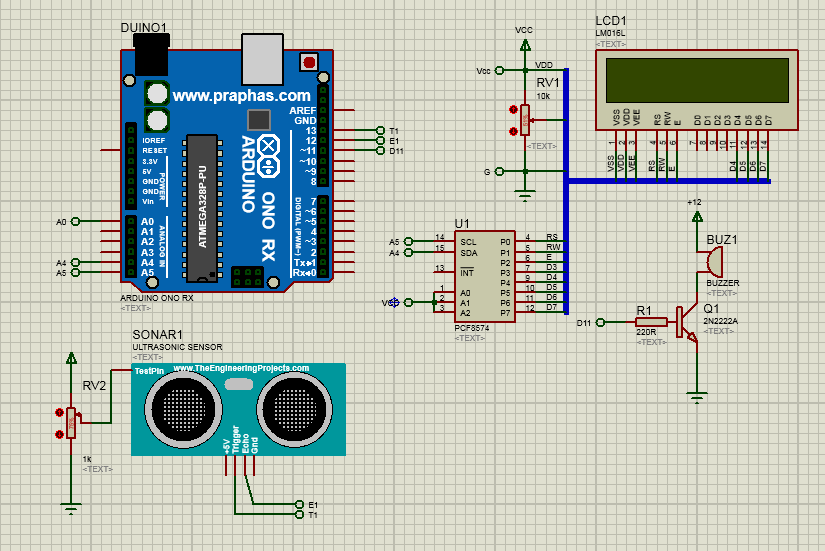Click the ground symbol below the Q1 transistor
The width and height of the screenshot is (825, 551).
(x=697, y=398)
